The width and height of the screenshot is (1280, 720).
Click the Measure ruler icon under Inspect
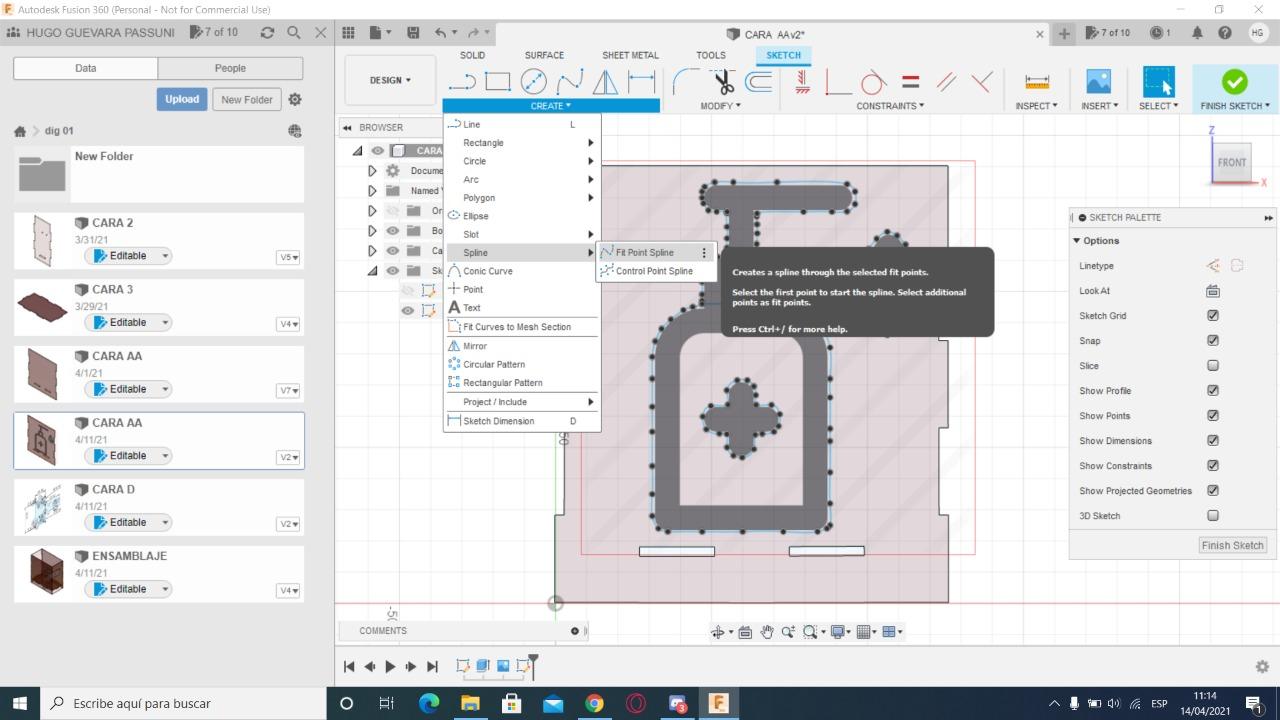coord(1037,82)
